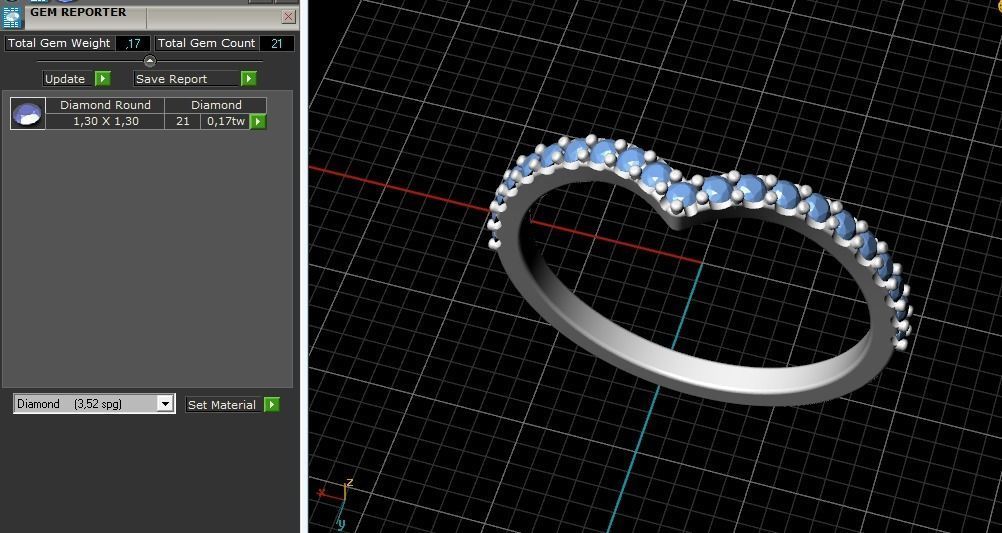Click the '1,30 X 1,30' size cell
The width and height of the screenshot is (1002, 533).
(x=105, y=121)
